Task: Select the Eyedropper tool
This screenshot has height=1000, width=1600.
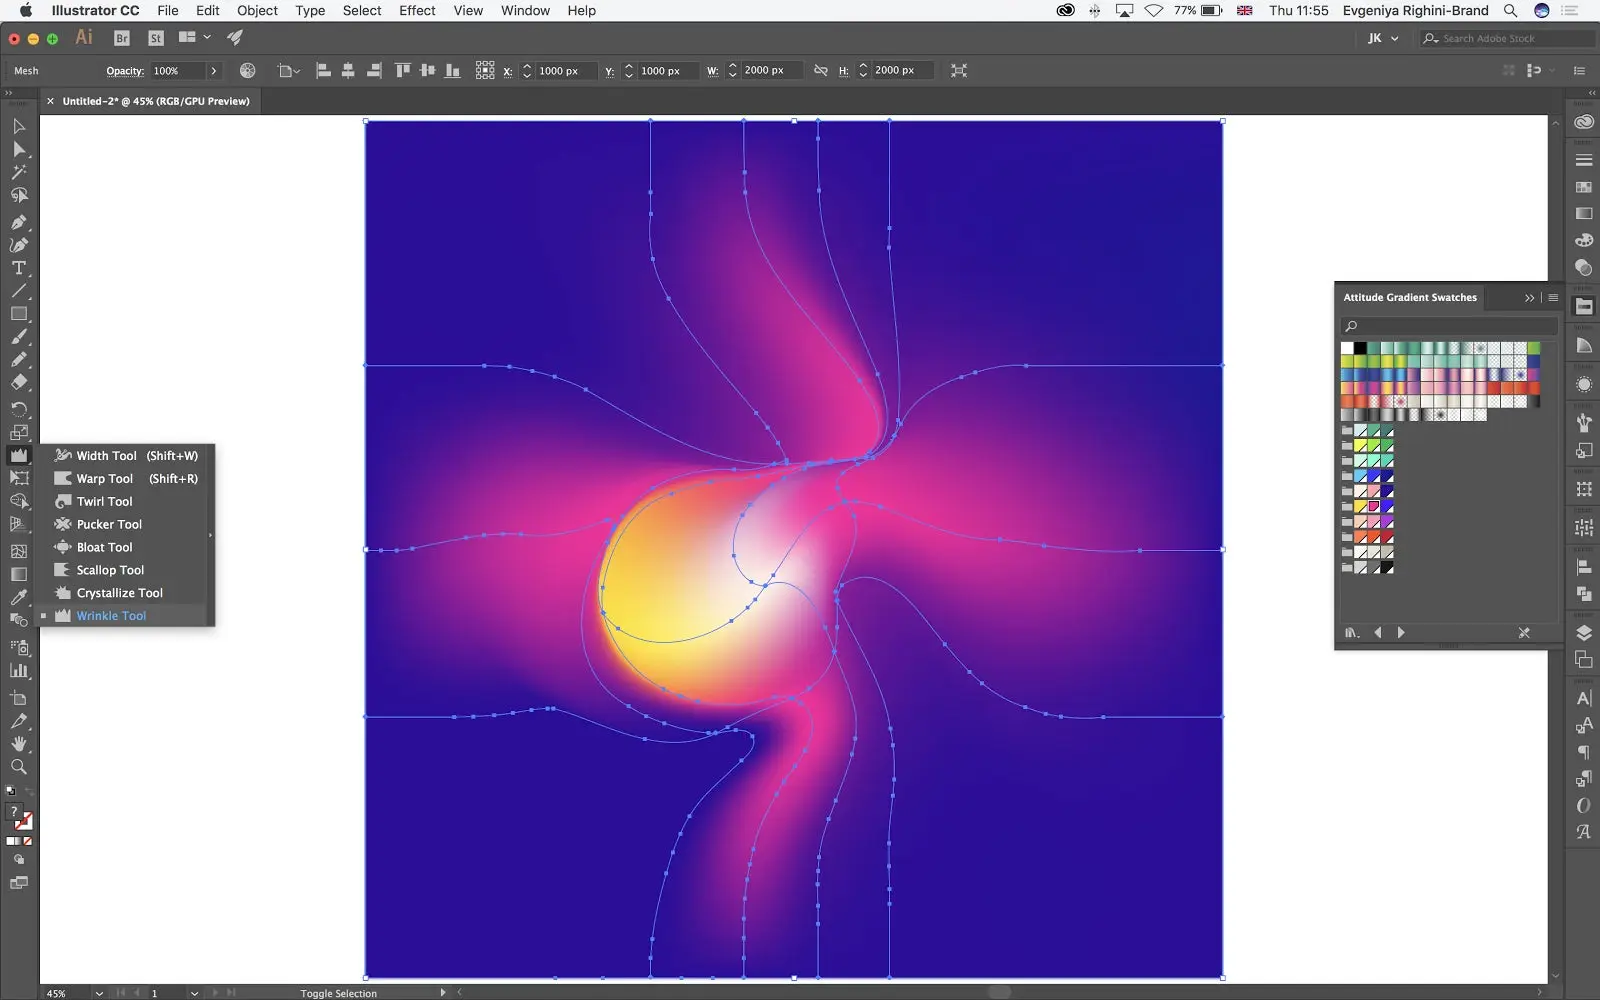Action: (18, 596)
